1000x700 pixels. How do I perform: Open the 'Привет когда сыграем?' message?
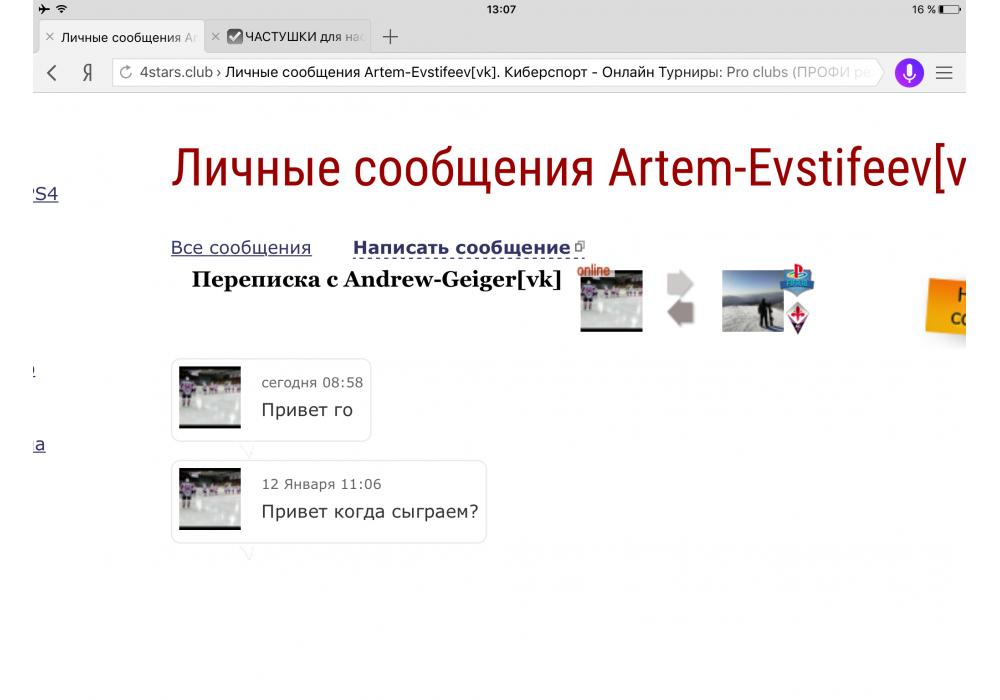(369, 511)
